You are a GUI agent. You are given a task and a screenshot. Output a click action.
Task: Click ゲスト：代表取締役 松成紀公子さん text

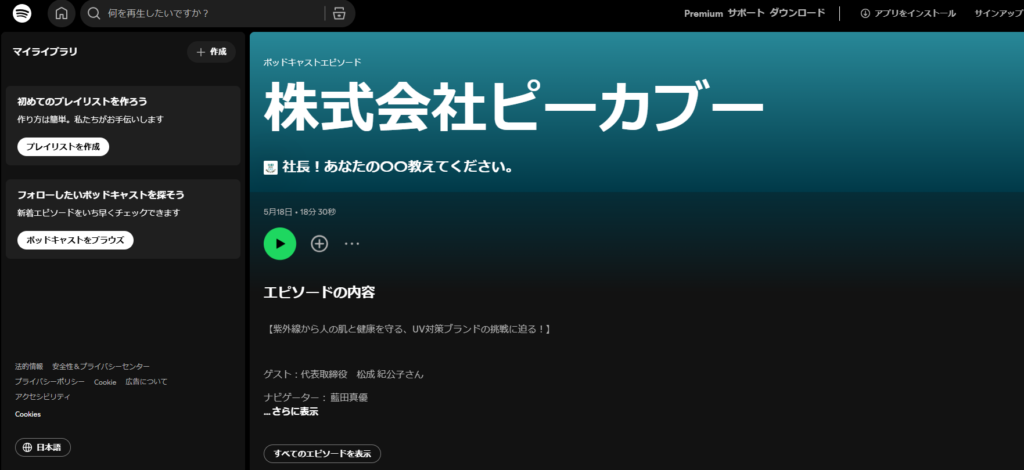(x=344, y=375)
